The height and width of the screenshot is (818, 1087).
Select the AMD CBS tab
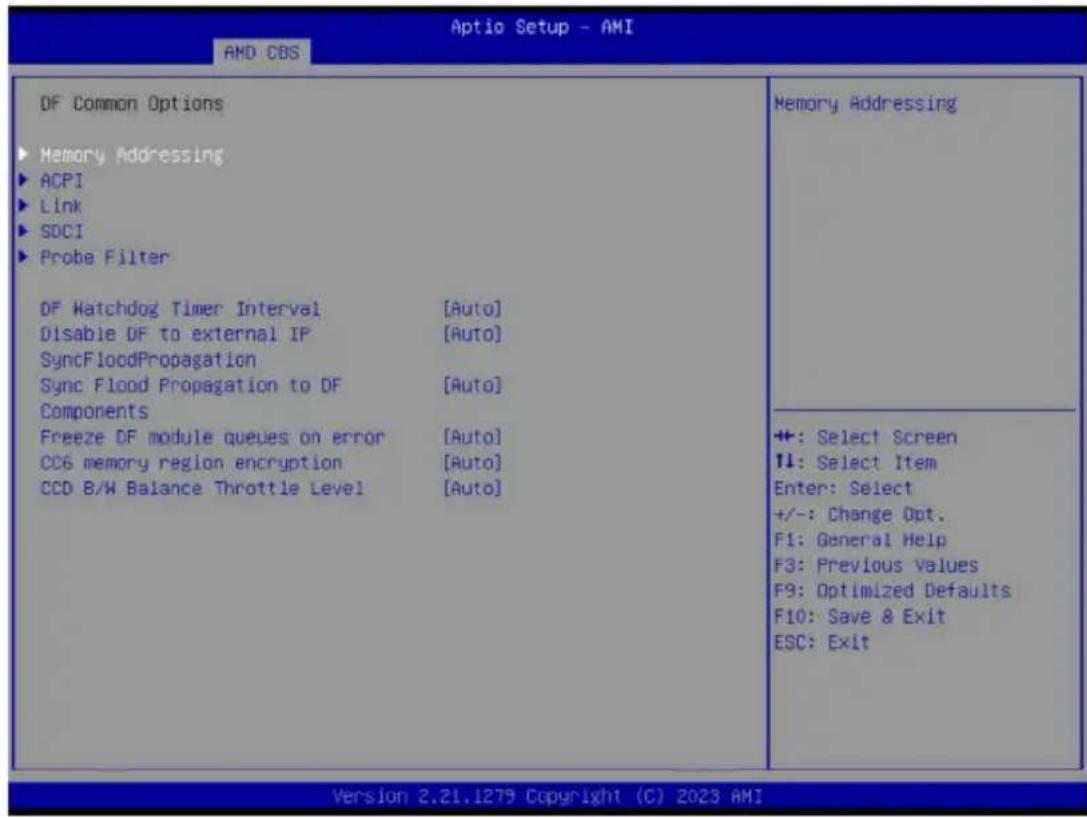click(261, 53)
